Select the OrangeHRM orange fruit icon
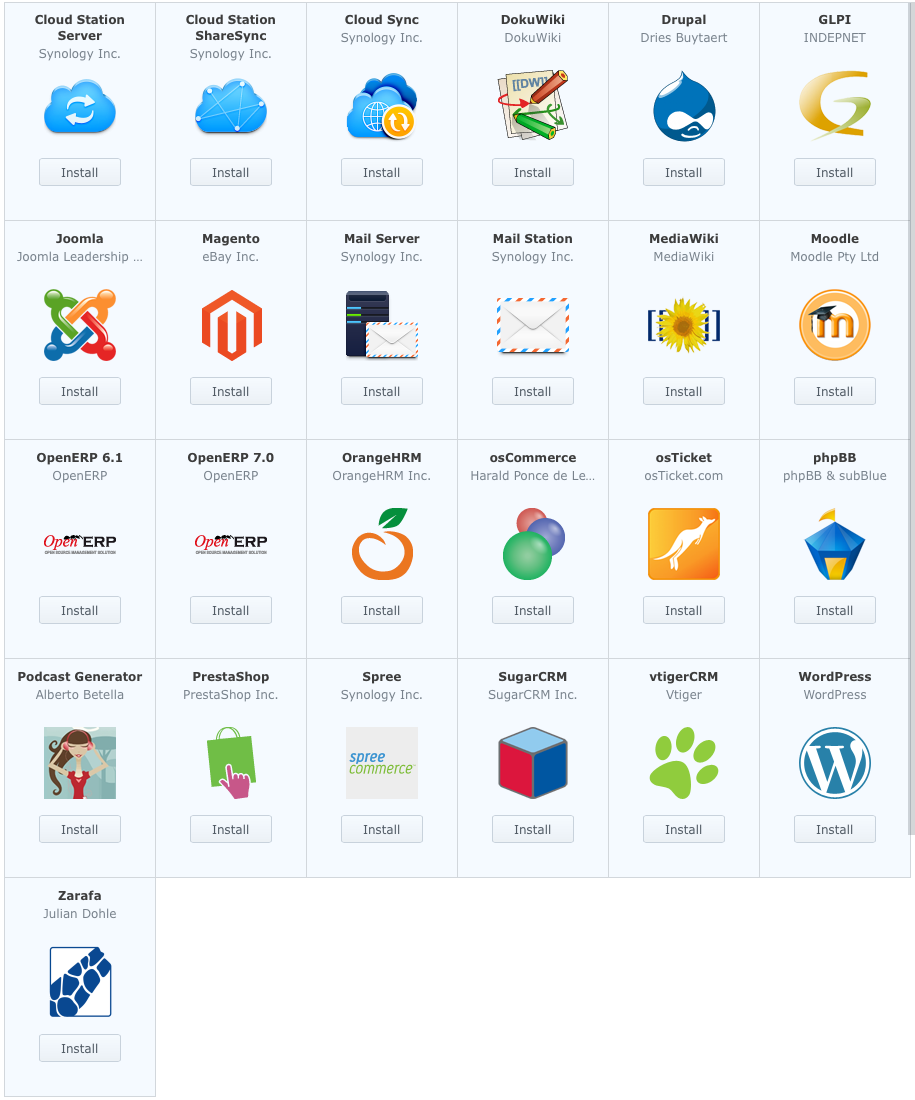 coord(382,544)
